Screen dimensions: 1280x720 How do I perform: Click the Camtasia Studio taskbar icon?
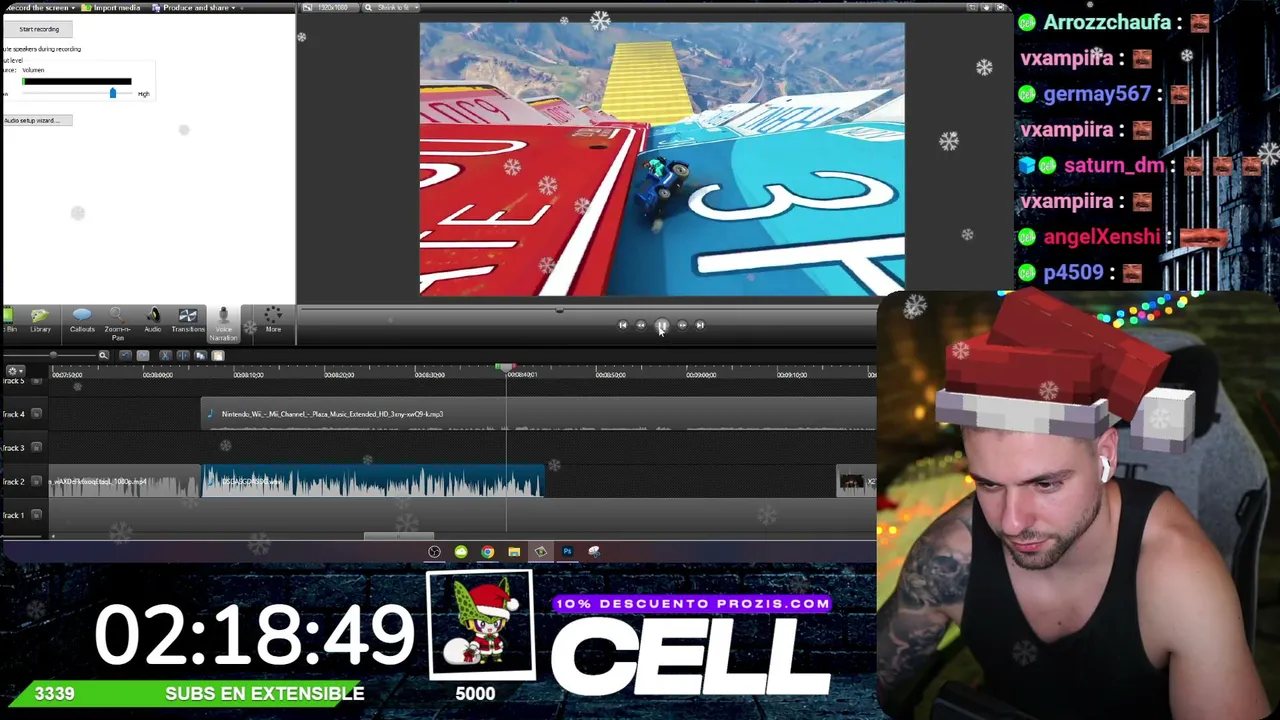click(x=541, y=552)
